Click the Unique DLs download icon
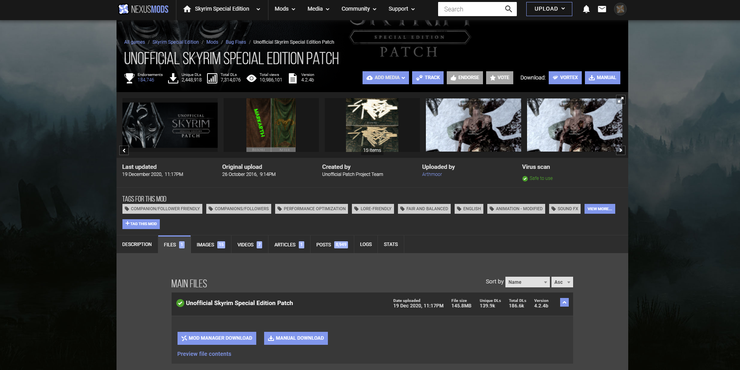The height and width of the screenshot is (370, 740). coord(173,78)
